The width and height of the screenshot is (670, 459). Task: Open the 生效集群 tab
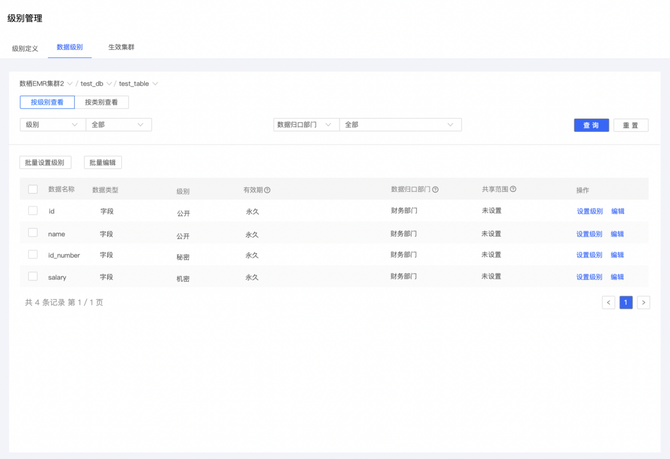point(121,47)
